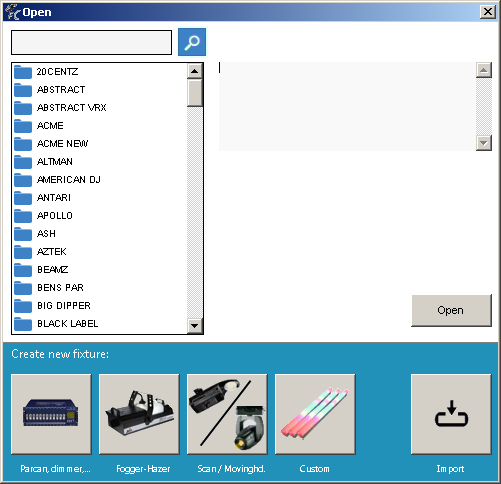Select the BIG DIPPER folder
Image resolution: width=501 pixels, height=484 pixels.
(x=100, y=306)
